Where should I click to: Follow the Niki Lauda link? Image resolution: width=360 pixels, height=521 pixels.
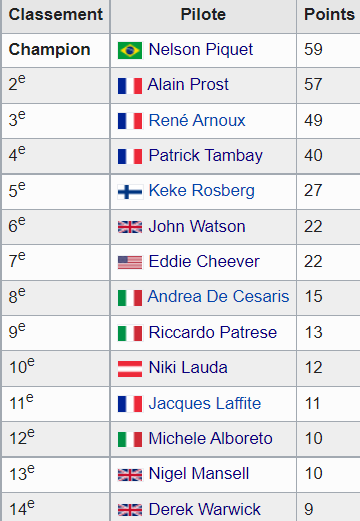(188, 368)
